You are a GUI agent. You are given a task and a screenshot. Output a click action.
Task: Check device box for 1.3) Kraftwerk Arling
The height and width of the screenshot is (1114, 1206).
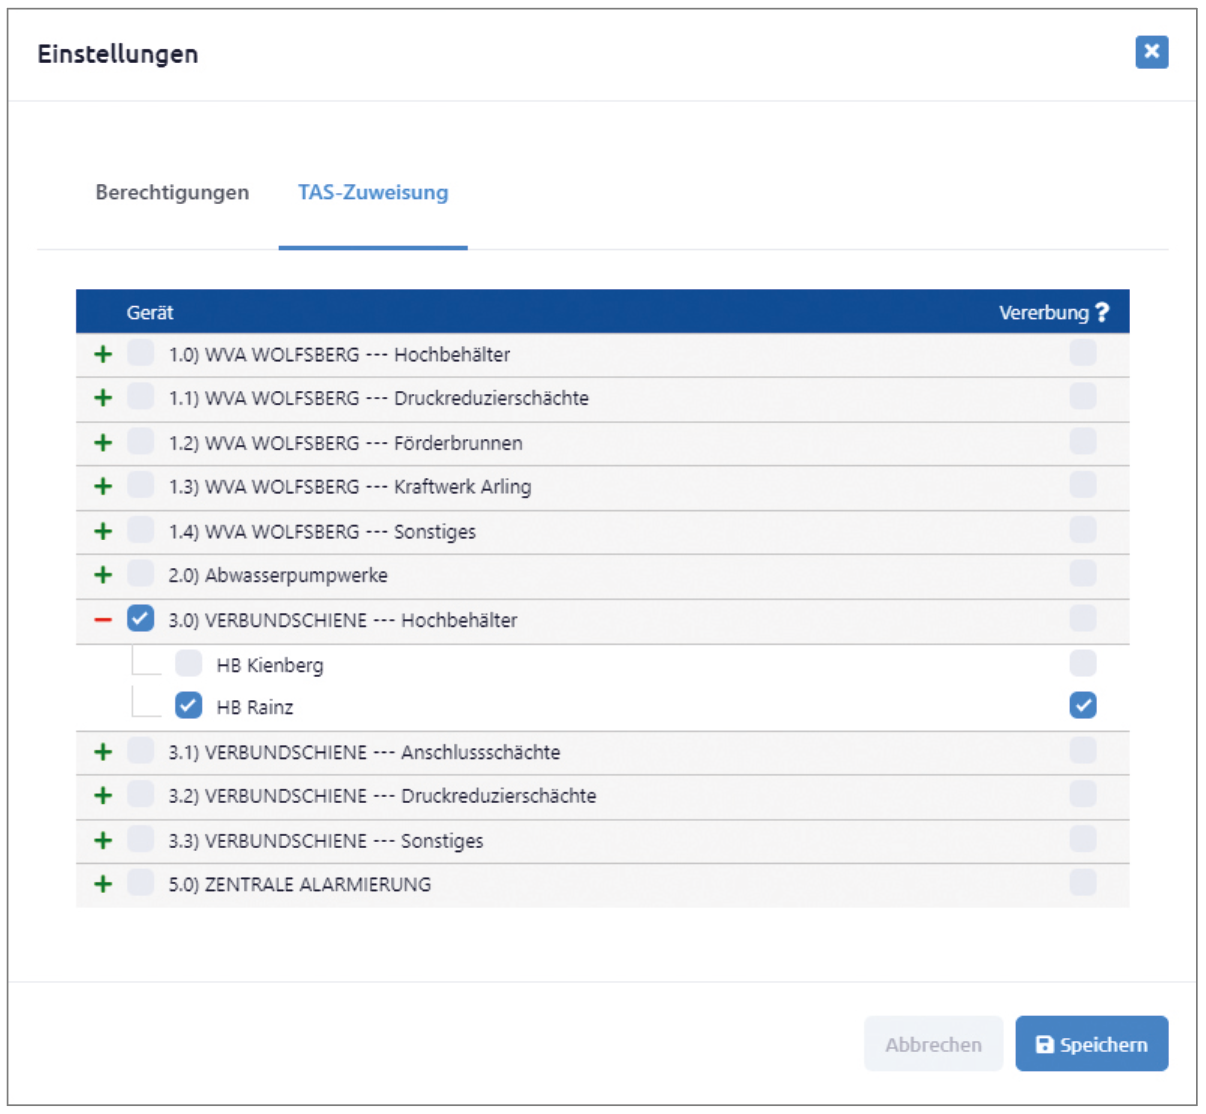coord(140,485)
